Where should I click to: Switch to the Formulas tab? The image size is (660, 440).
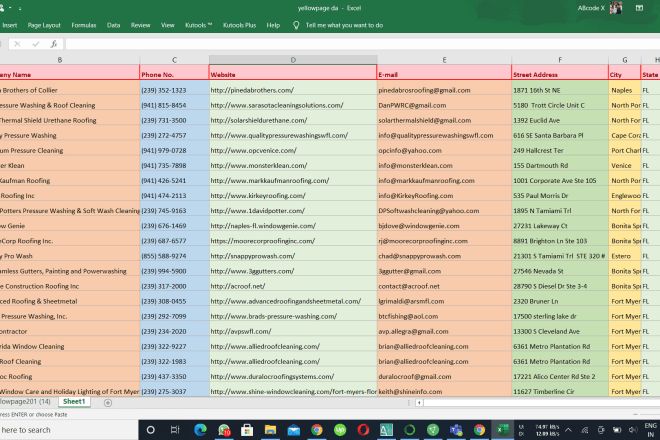click(84, 25)
